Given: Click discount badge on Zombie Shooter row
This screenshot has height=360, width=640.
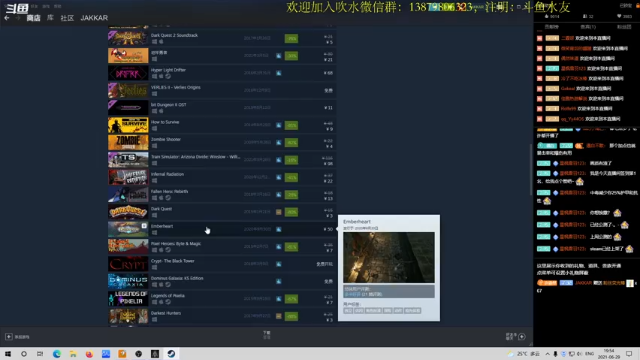Looking at the screenshot, I should pyautogui.click(x=291, y=142).
